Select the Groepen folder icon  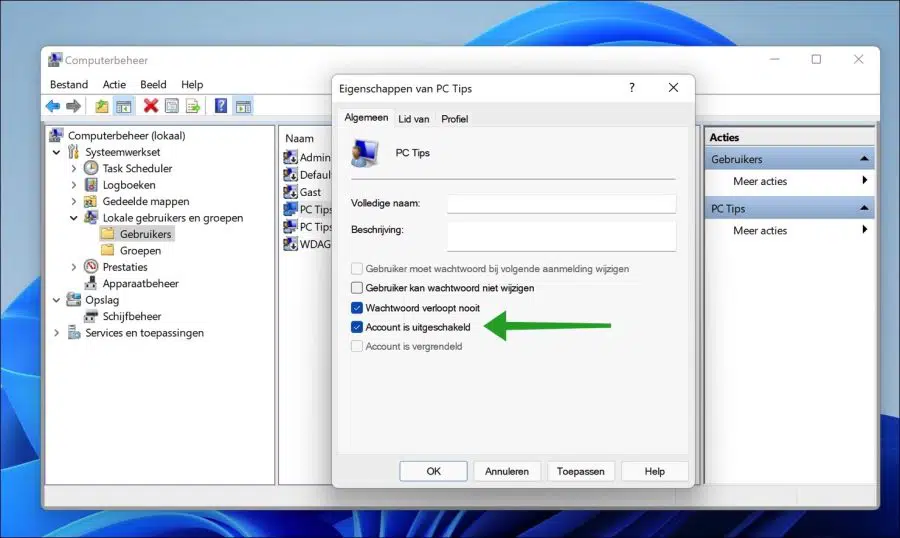(107, 250)
